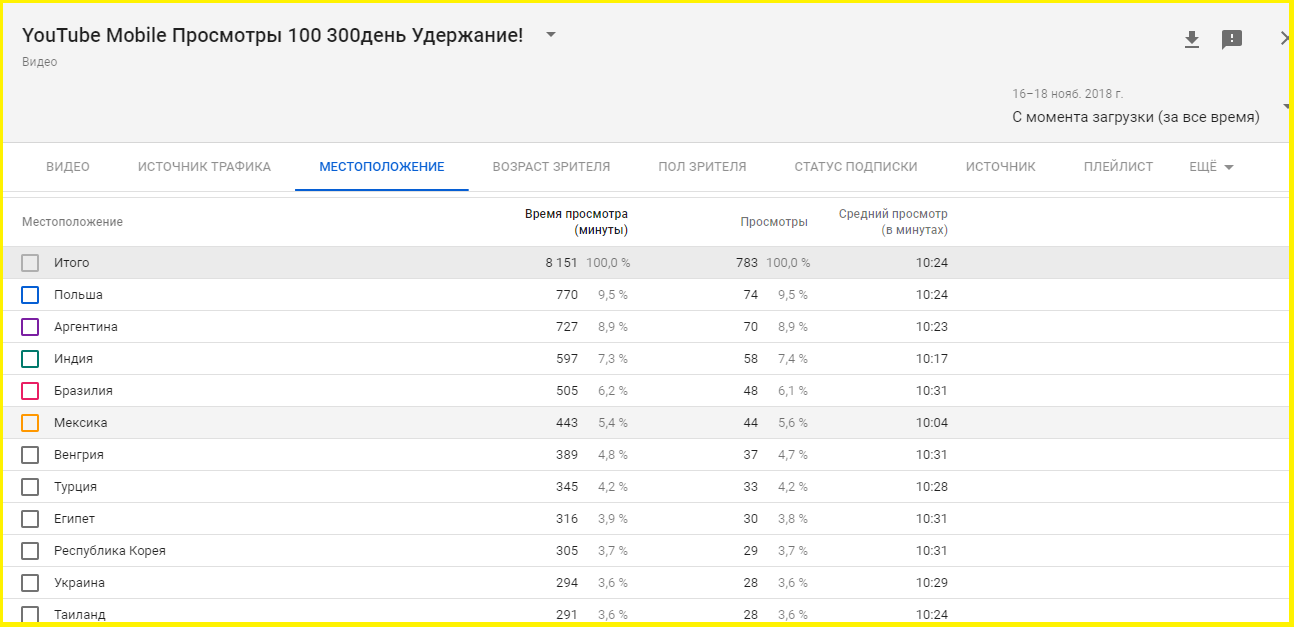Close the analytics panel
Image resolution: width=1294 pixels, height=627 pixels.
(x=1285, y=39)
